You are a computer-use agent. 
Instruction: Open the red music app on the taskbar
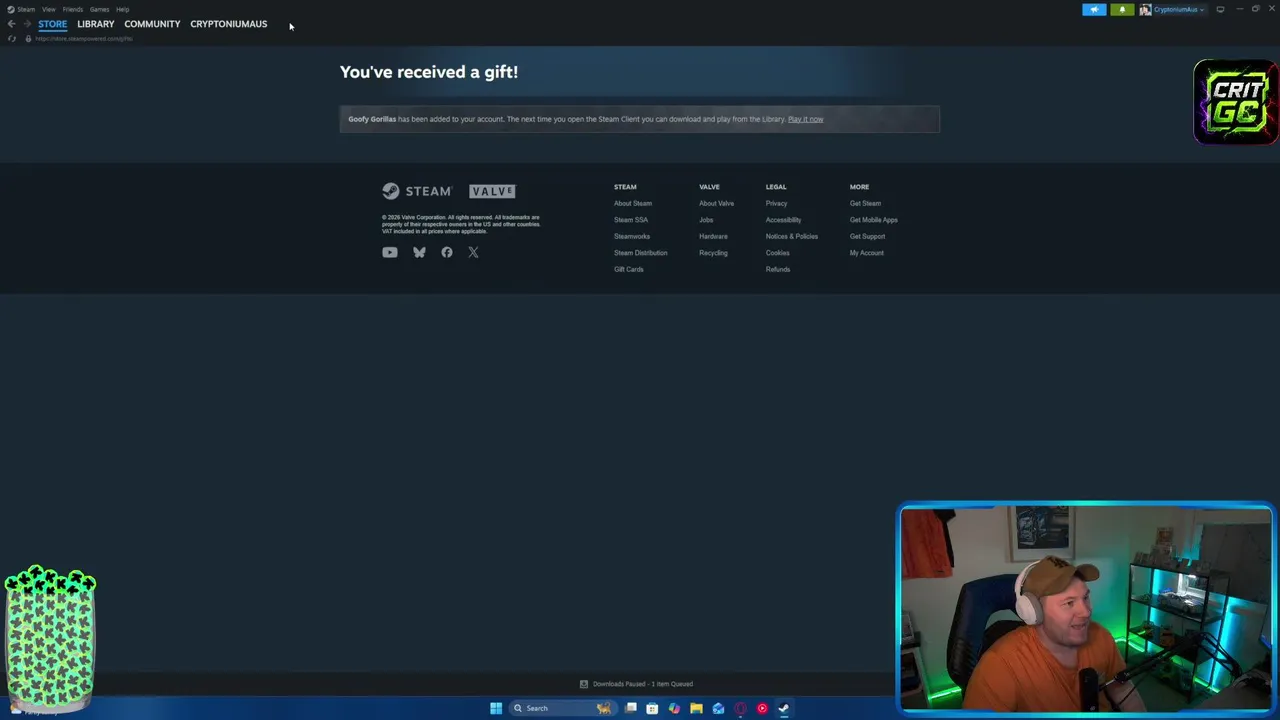pyautogui.click(x=762, y=708)
